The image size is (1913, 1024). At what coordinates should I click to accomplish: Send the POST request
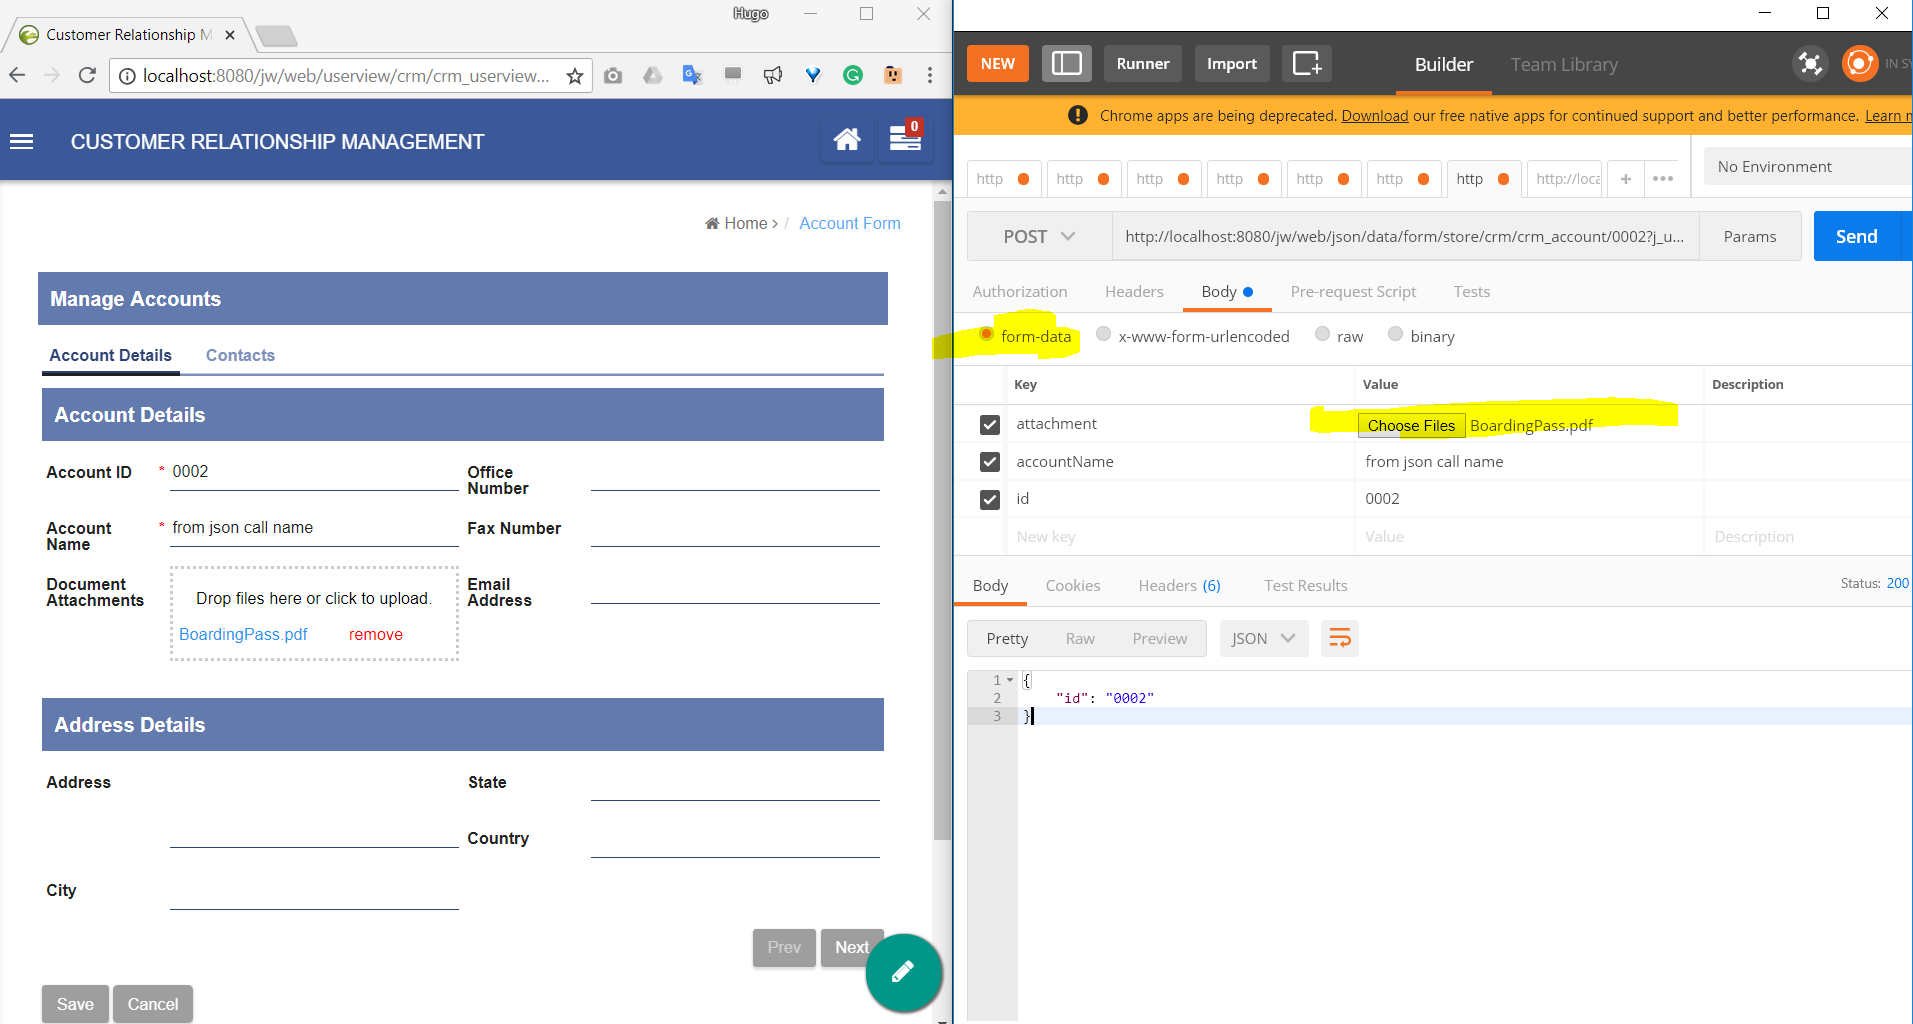pos(1857,237)
